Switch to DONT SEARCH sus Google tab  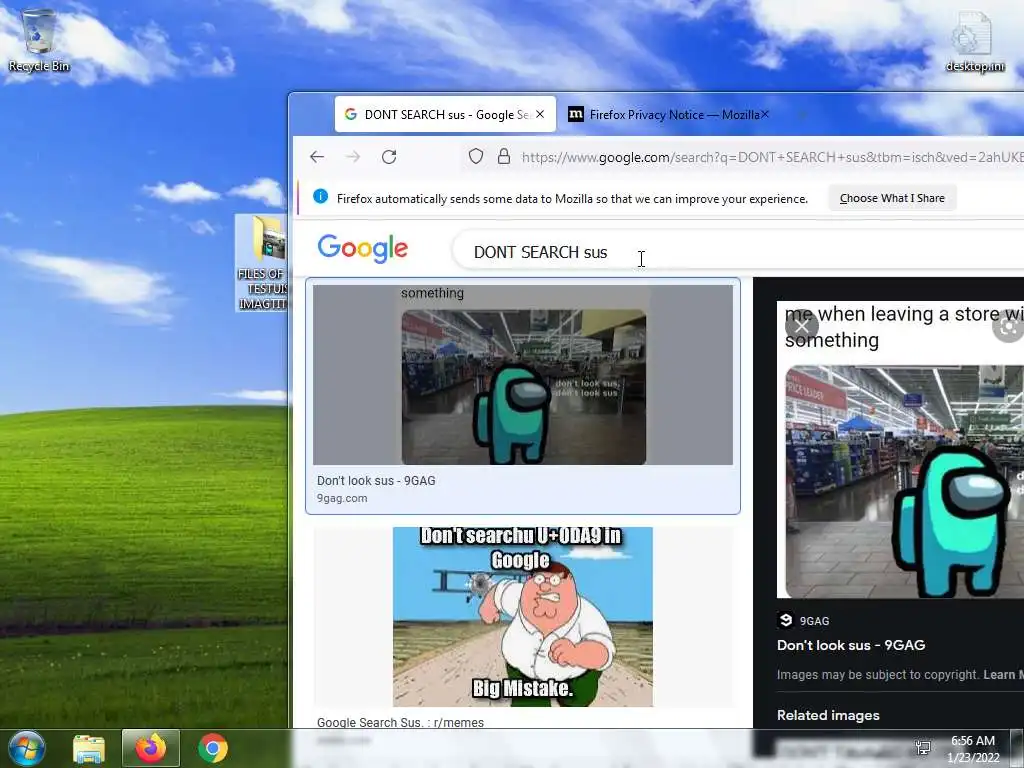point(445,114)
